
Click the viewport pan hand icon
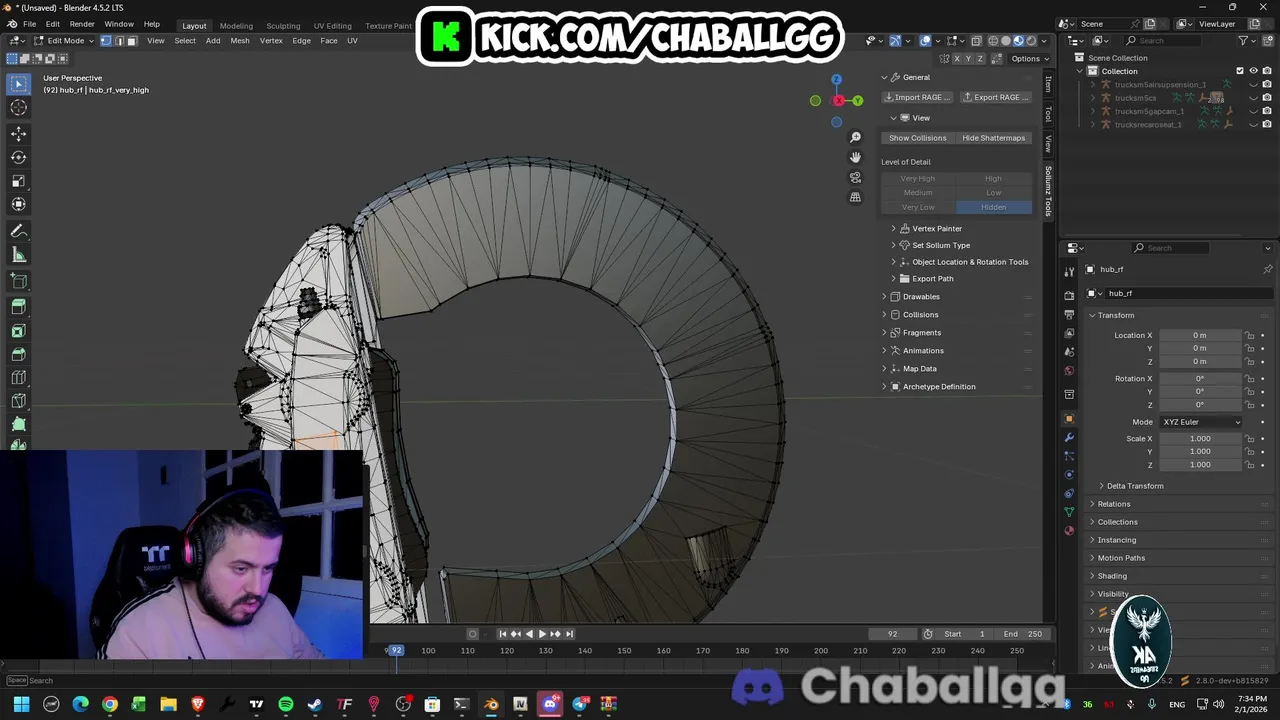pos(855,157)
